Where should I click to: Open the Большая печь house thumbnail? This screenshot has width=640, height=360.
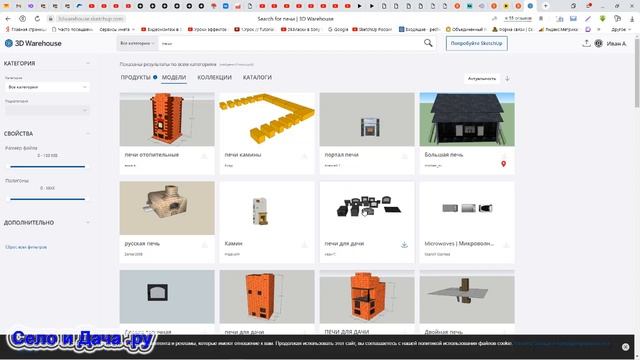pos(467,119)
